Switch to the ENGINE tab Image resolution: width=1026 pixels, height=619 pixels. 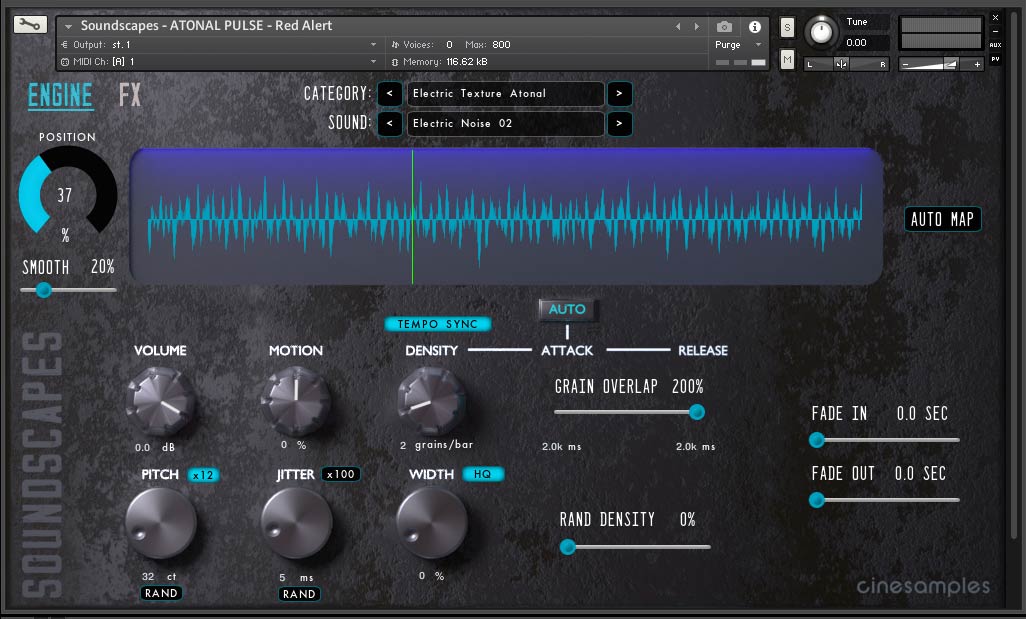[60, 96]
